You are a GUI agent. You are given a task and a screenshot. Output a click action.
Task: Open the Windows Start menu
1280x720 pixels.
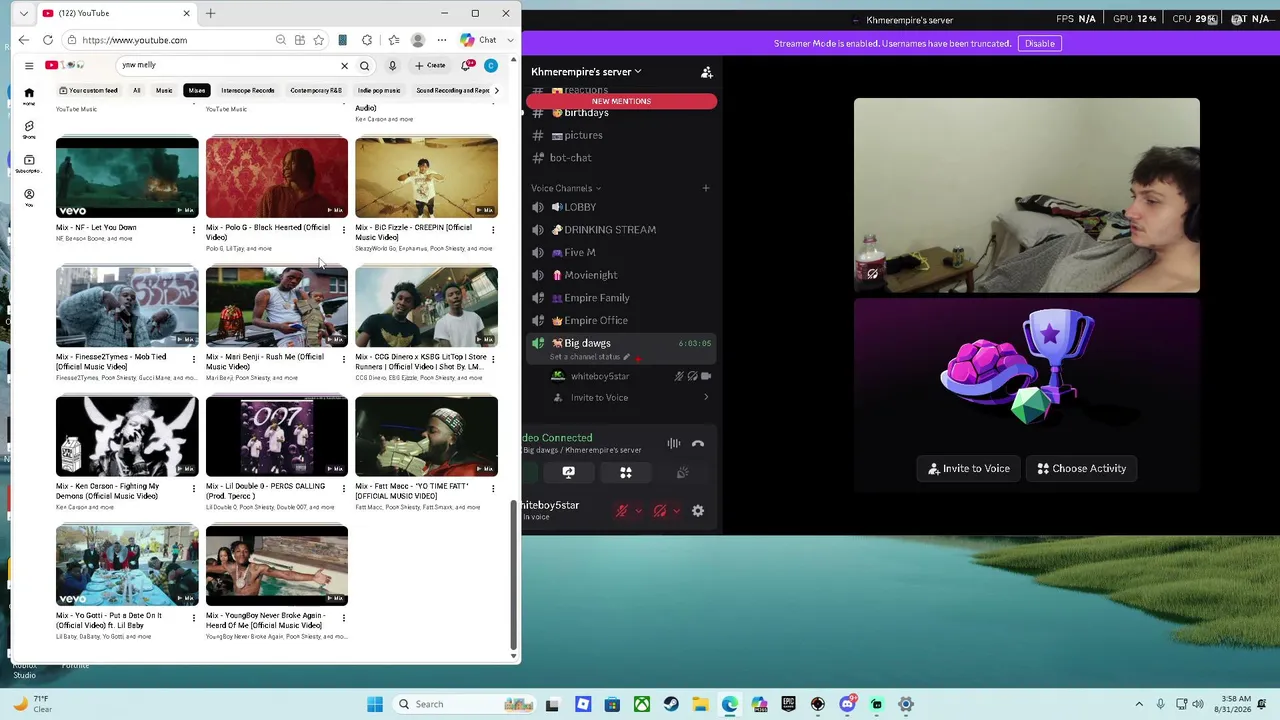(375, 704)
